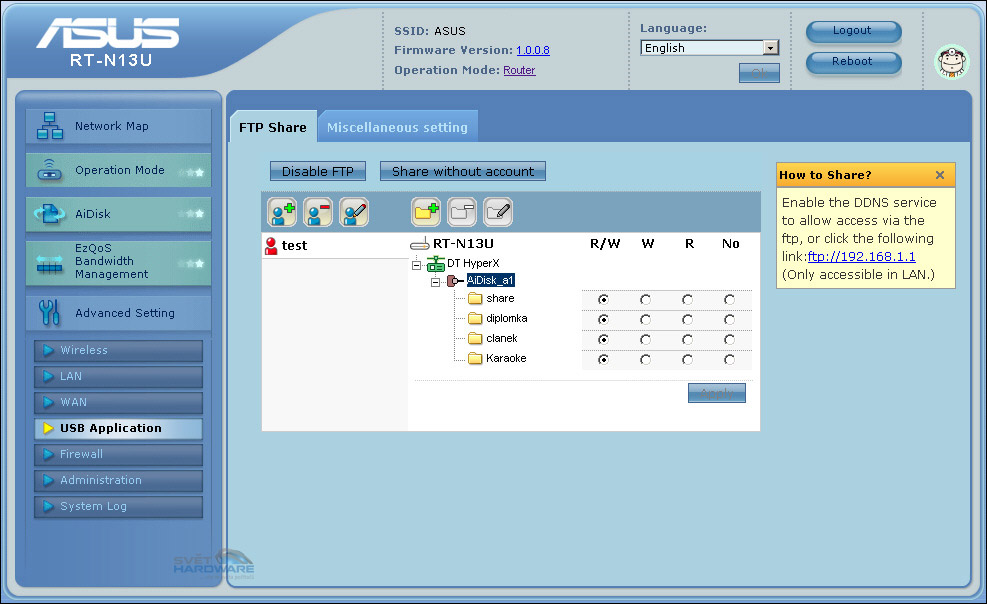Close the How to Share help box
Screen dimensions: 987x604
coord(939,175)
